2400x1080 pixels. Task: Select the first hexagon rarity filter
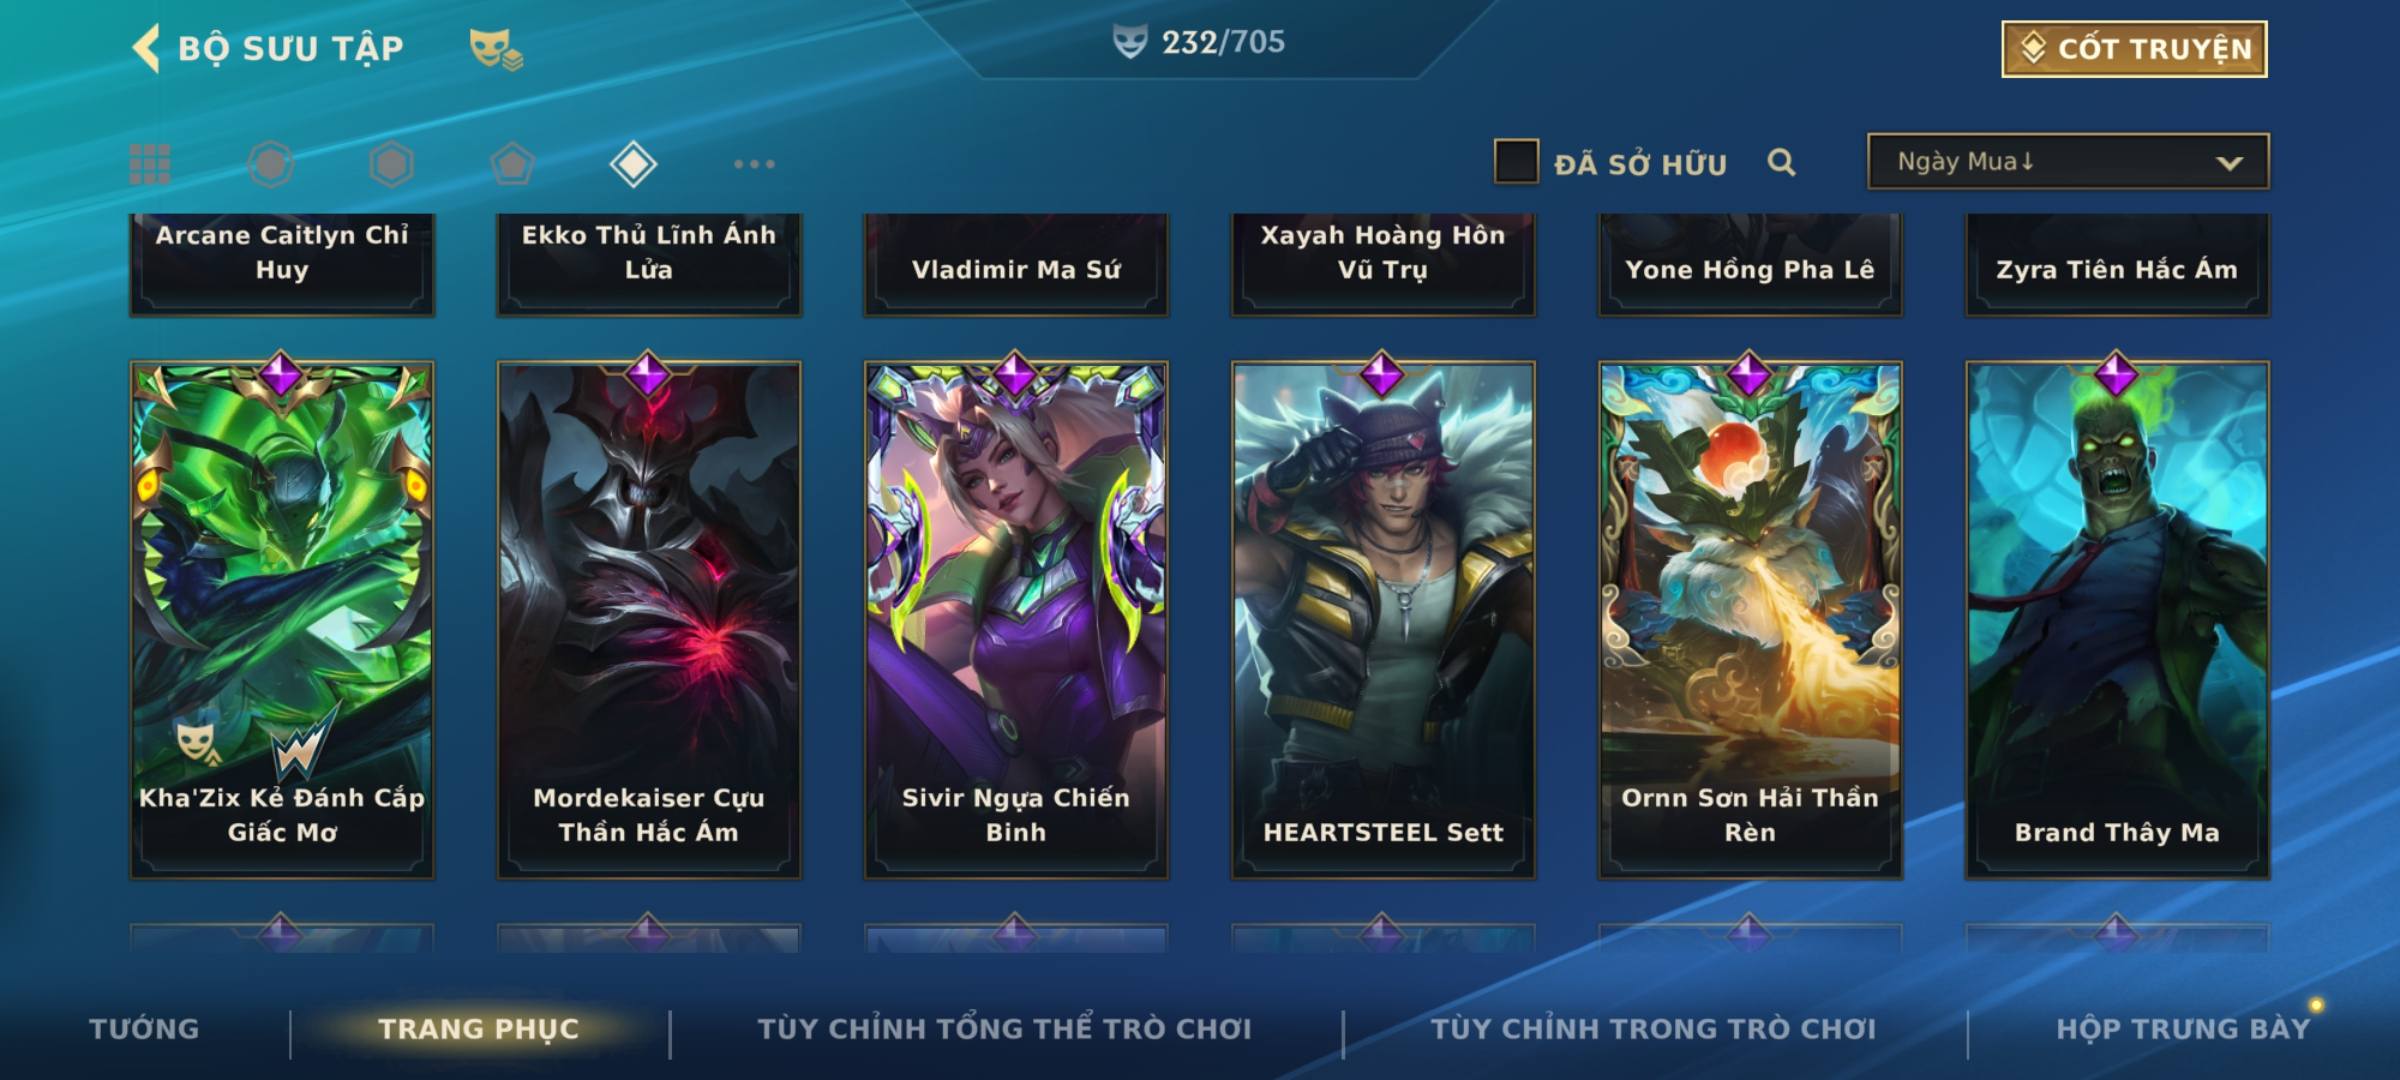click(271, 164)
